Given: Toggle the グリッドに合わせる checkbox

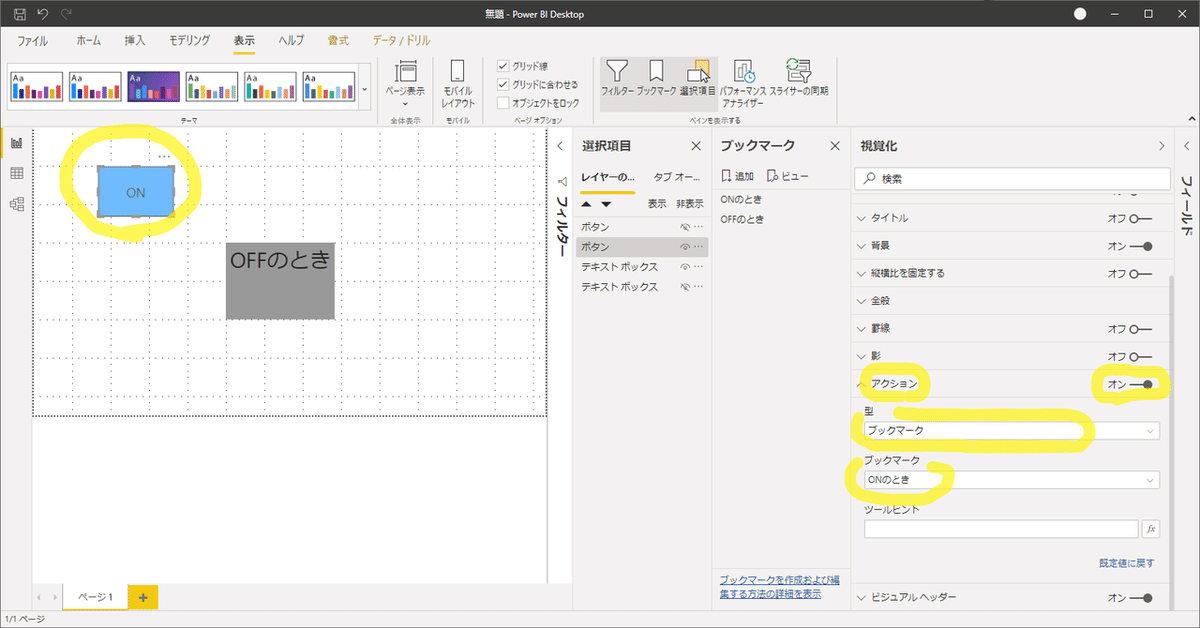Looking at the screenshot, I should pos(503,85).
